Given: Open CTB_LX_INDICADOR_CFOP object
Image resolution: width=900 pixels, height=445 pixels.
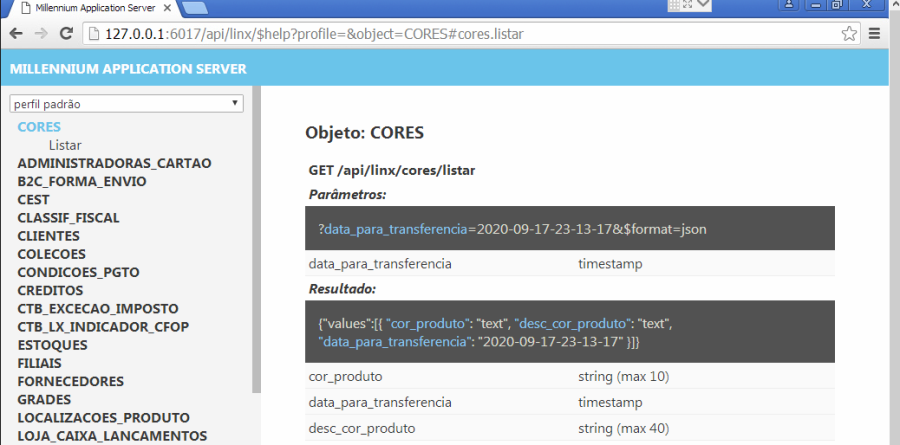Looking at the screenshot, I should tap(103, 327).
